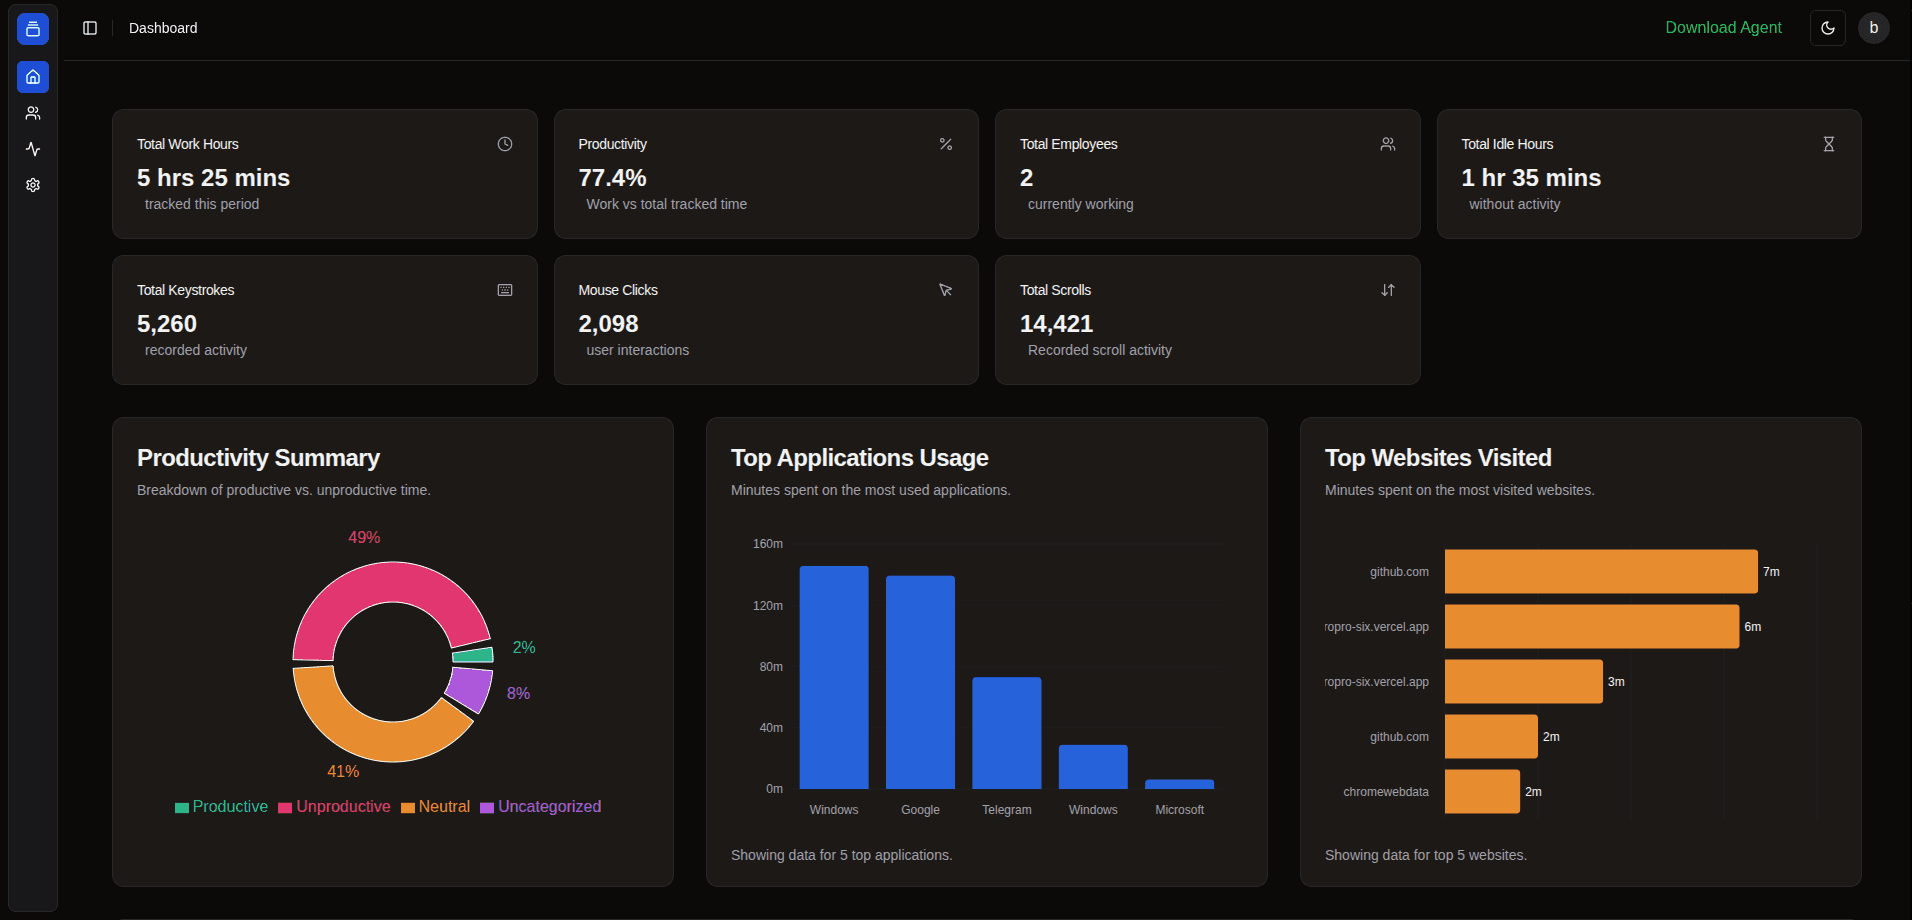Click the chromewebdata bar in websites chart

1481,791
